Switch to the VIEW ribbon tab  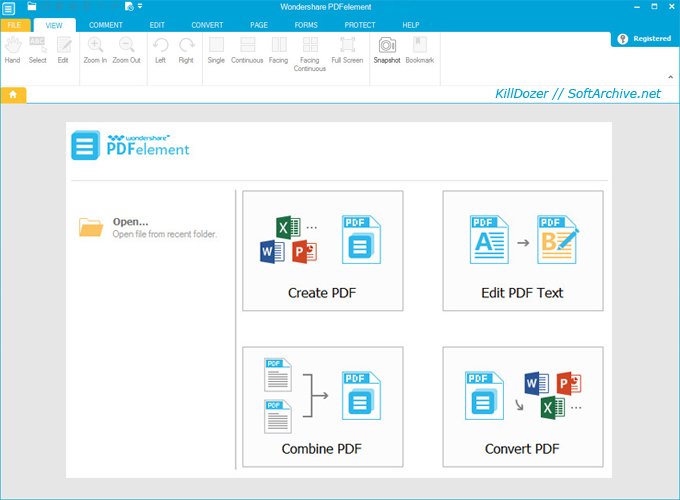tap(54, 25)
